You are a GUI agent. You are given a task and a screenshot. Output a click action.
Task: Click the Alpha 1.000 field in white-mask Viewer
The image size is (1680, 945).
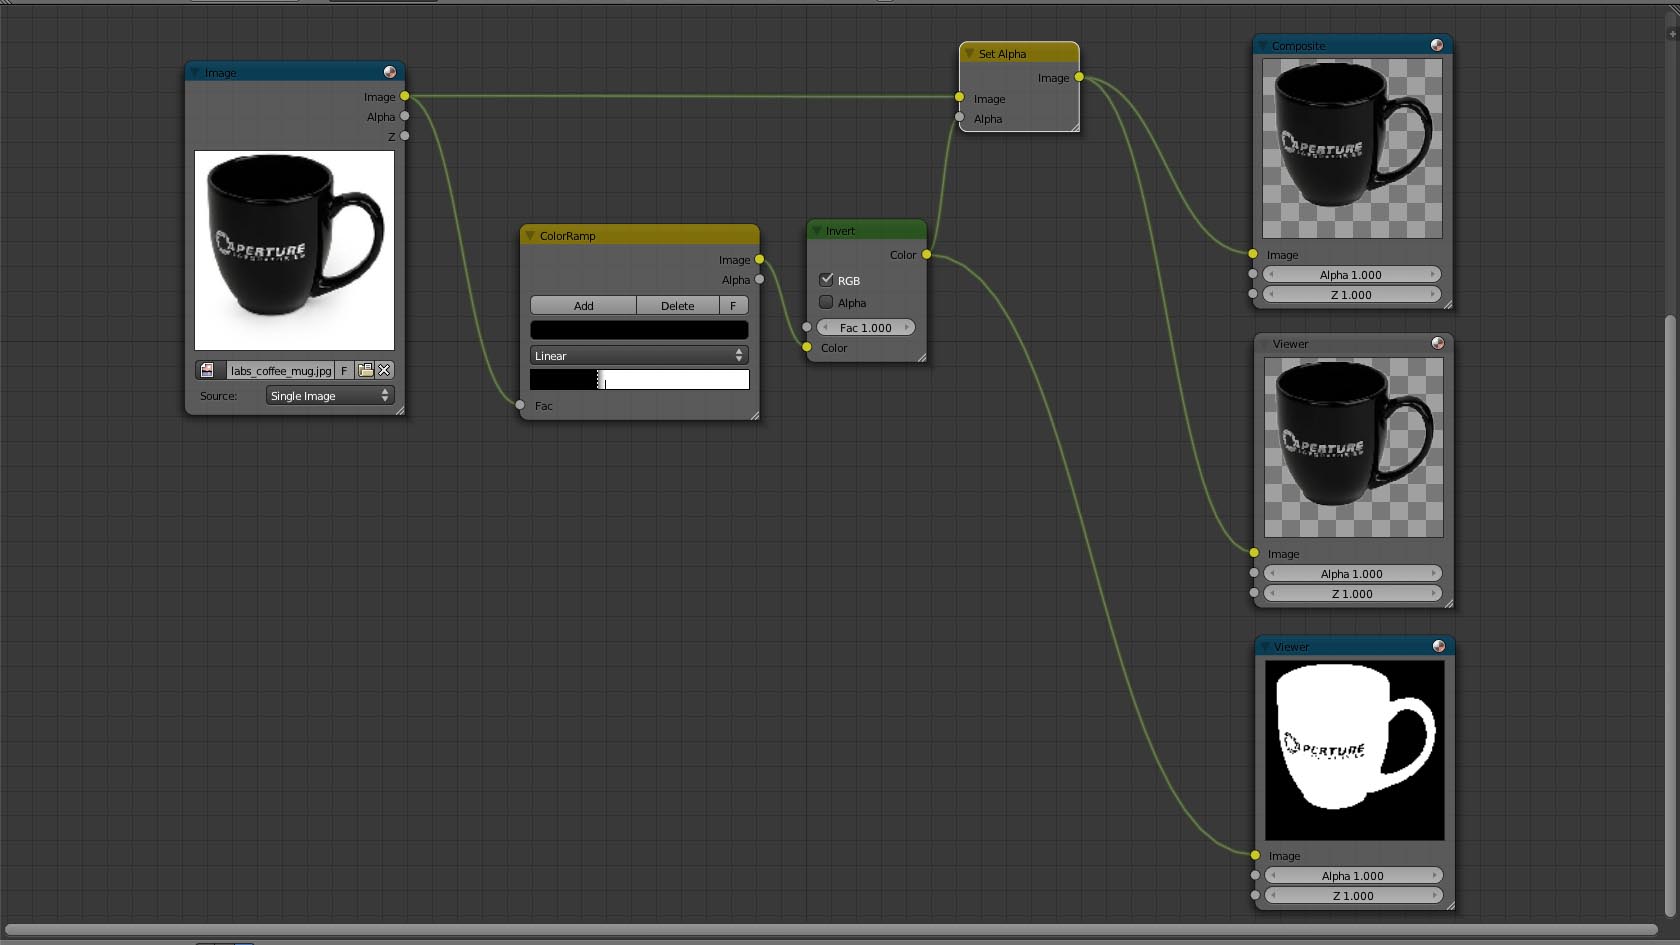pos(1353,876)
